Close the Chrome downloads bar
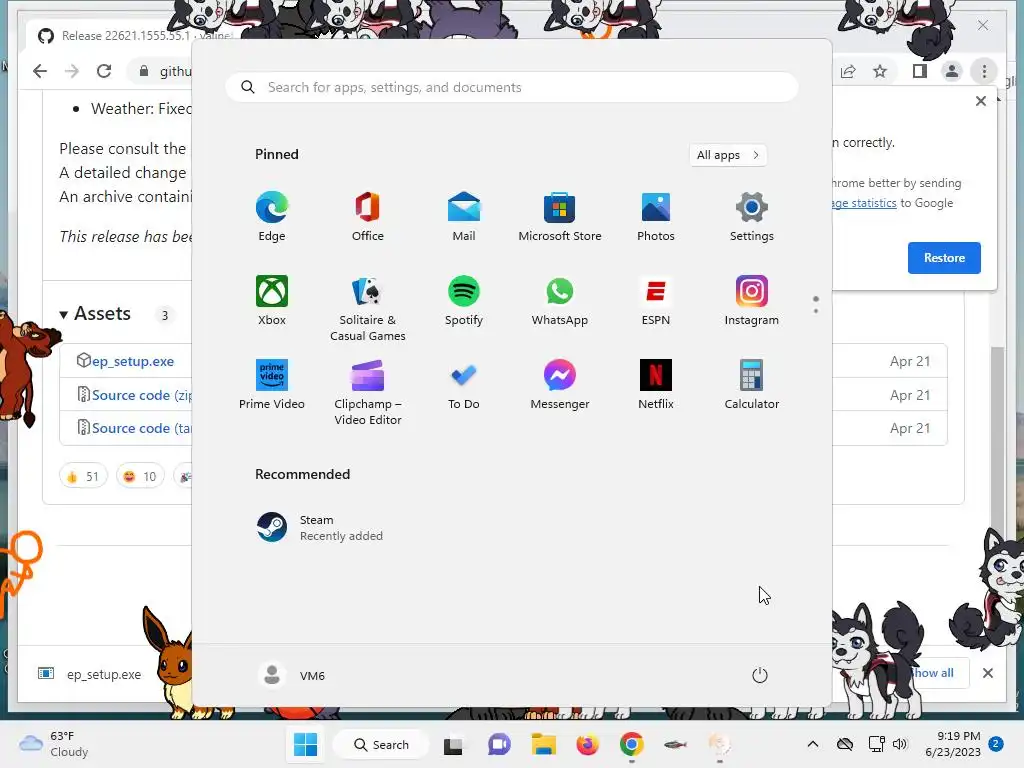The width and height of the screenshot is (1024, 768). [988, 673]
